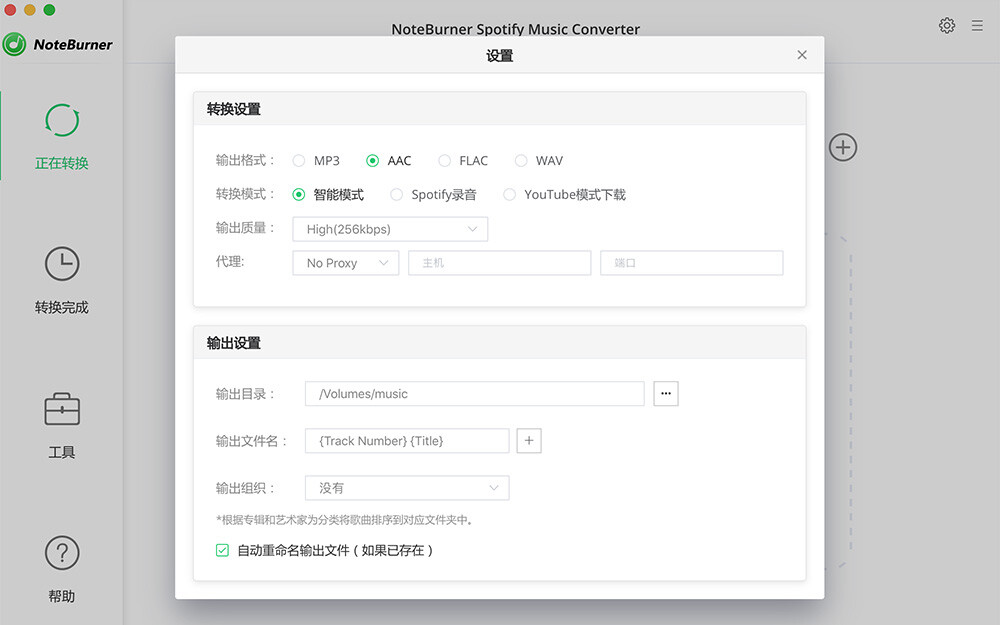This screenshot has width=1000, height=625.
Task: Open the 转换完成 history clock icon
Action: [62, 264]
